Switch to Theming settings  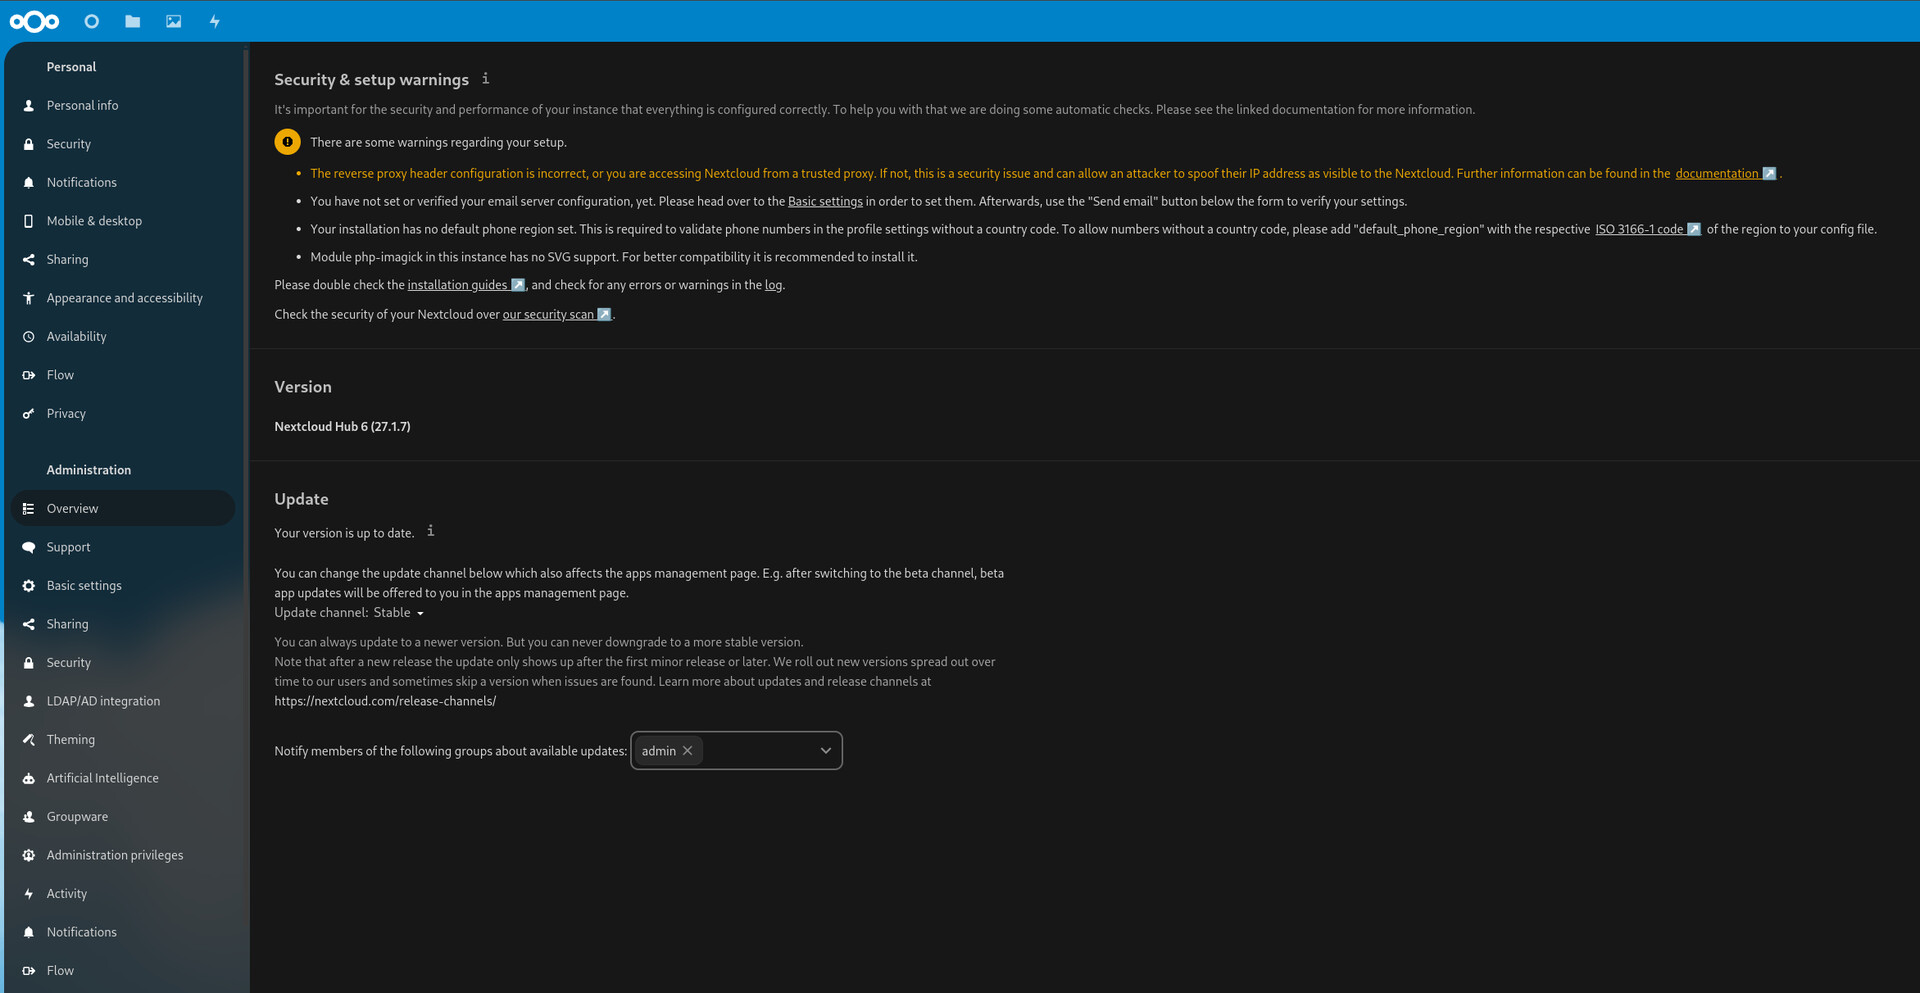pos(70,739)
